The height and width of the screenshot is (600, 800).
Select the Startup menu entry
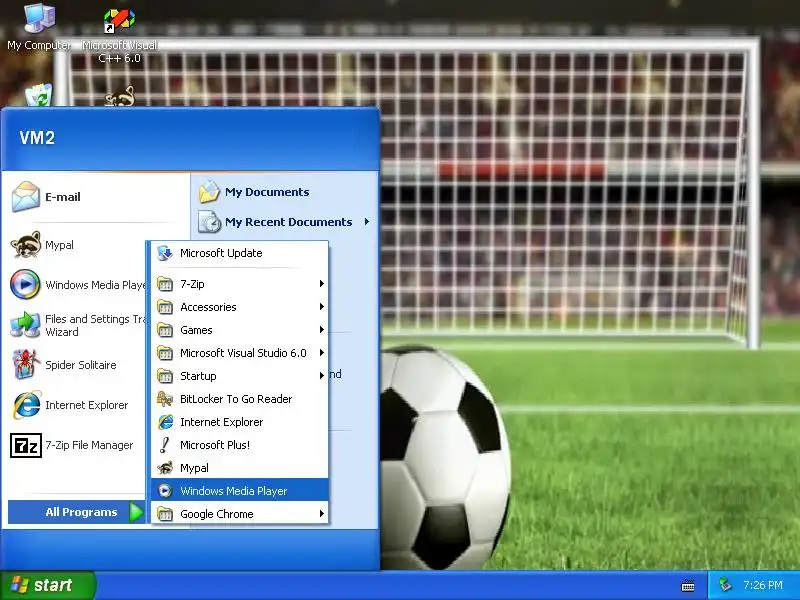[x=240, y=376]
